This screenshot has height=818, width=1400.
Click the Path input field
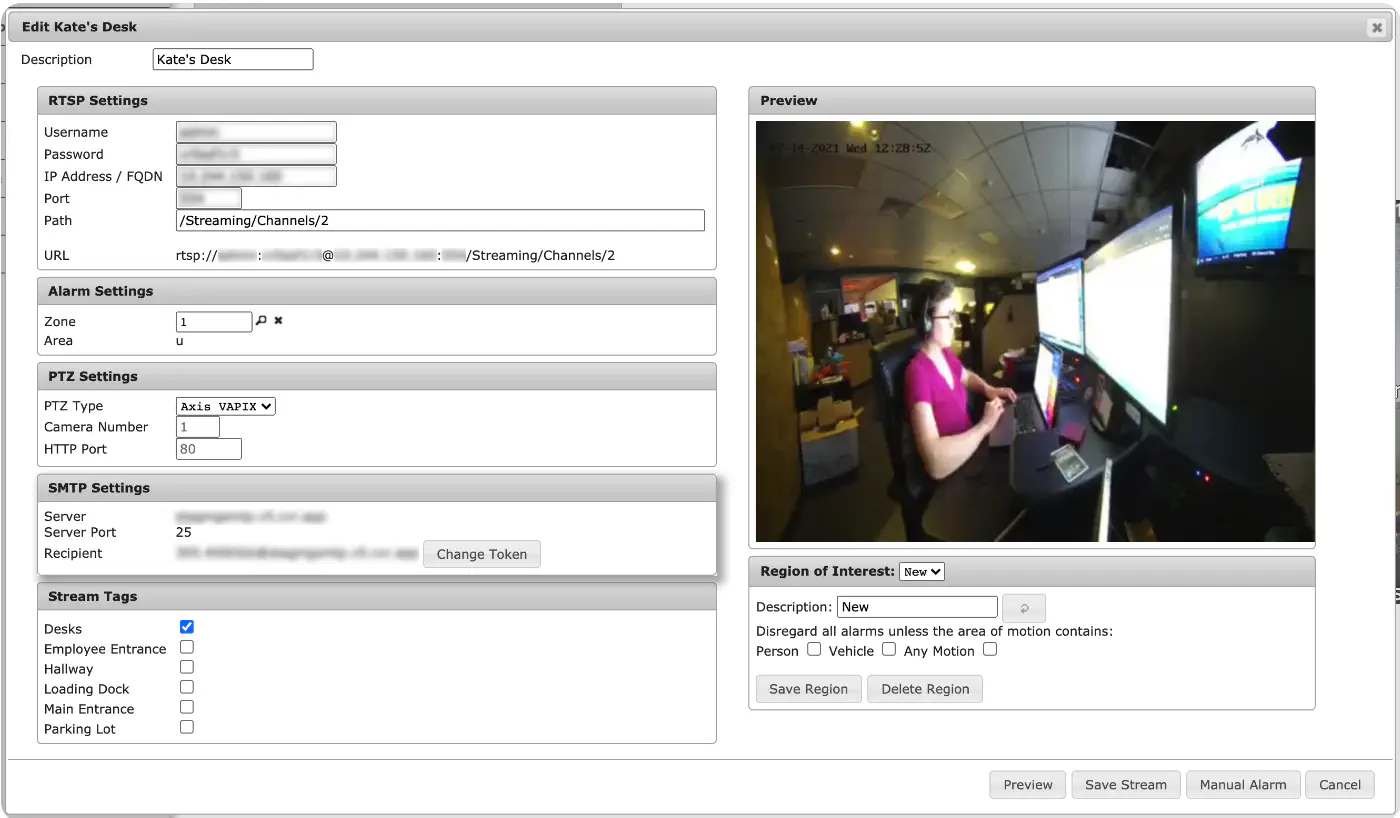point(440,220)
